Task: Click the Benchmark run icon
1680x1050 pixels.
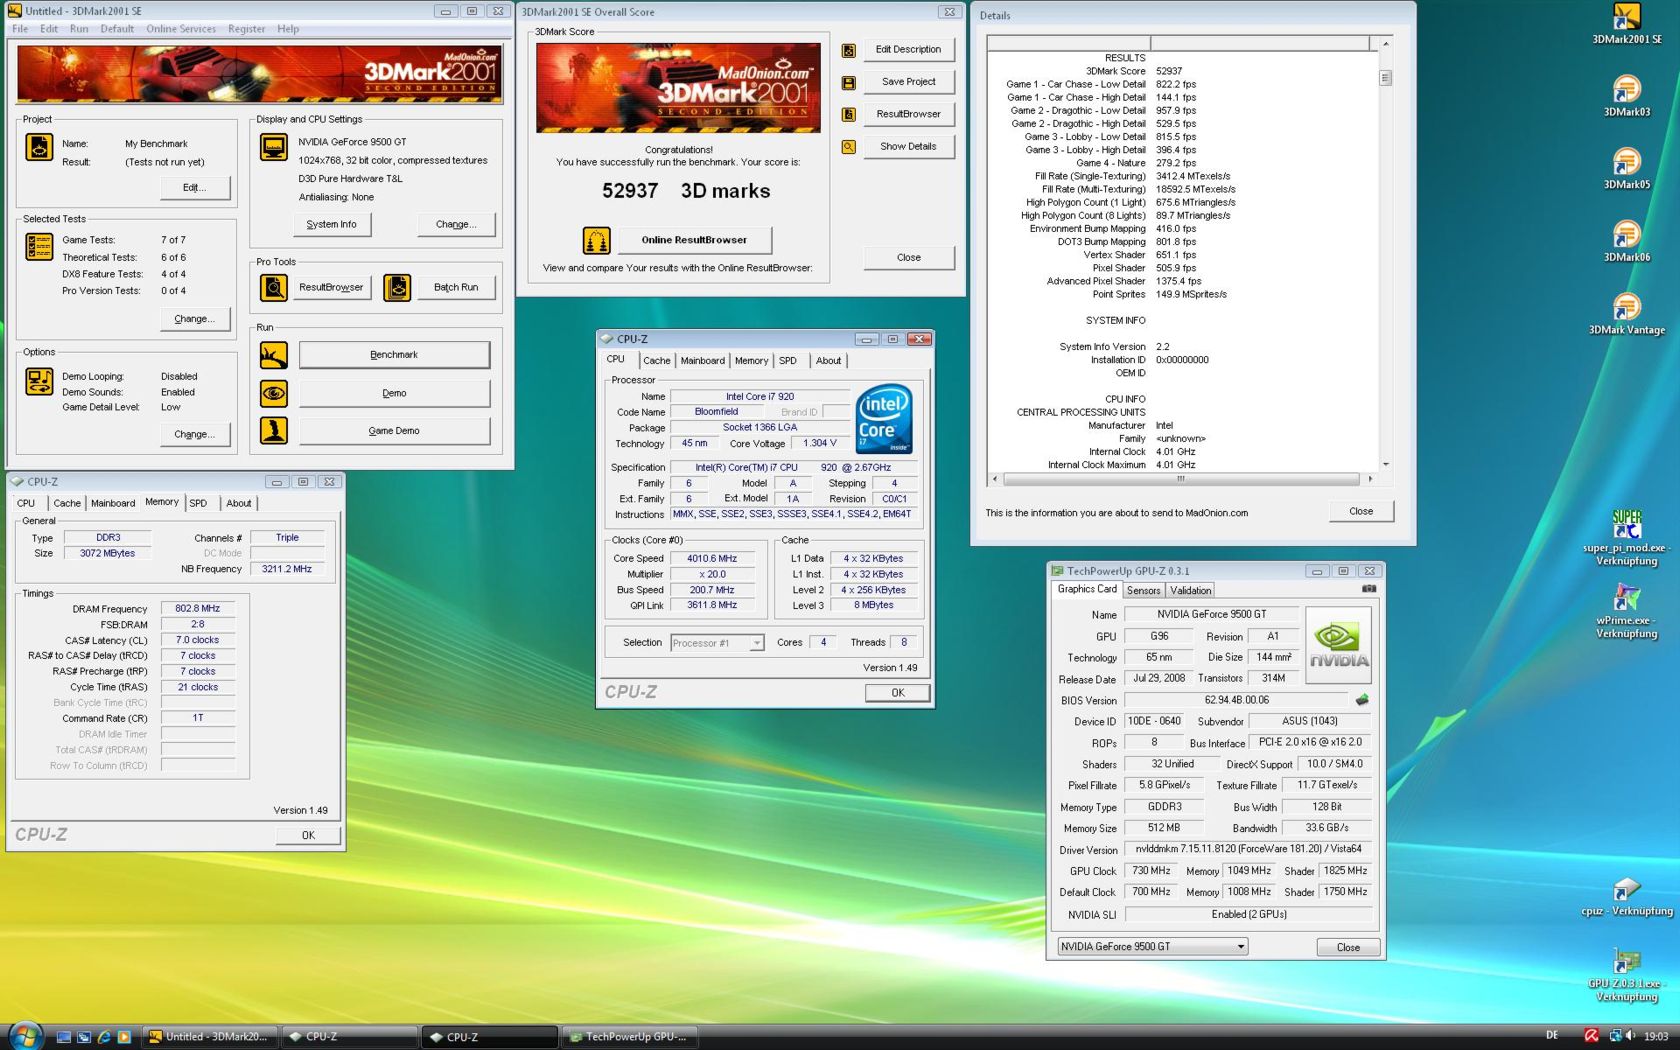Action: coord(273,355)
